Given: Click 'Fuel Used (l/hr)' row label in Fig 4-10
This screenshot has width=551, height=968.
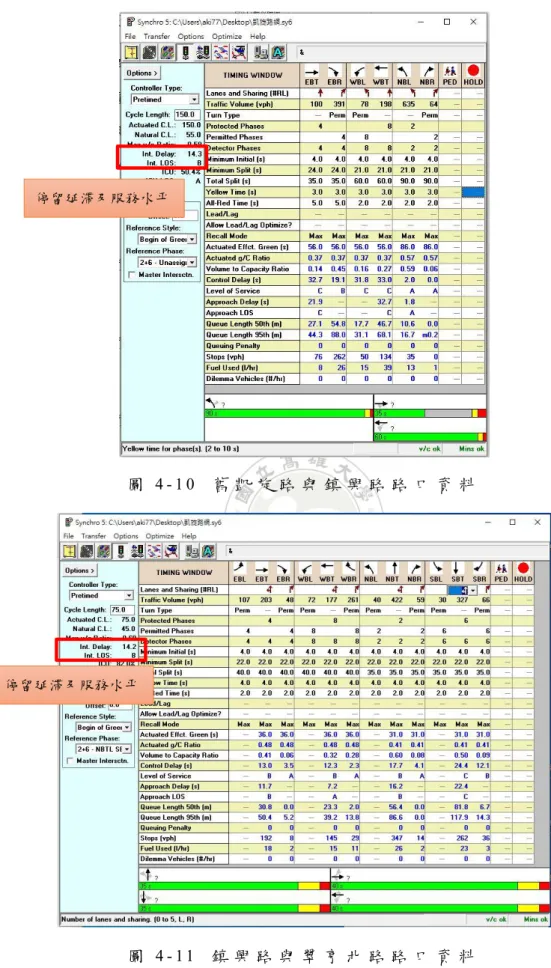Looking at the screenshot, I should (252, 367).
